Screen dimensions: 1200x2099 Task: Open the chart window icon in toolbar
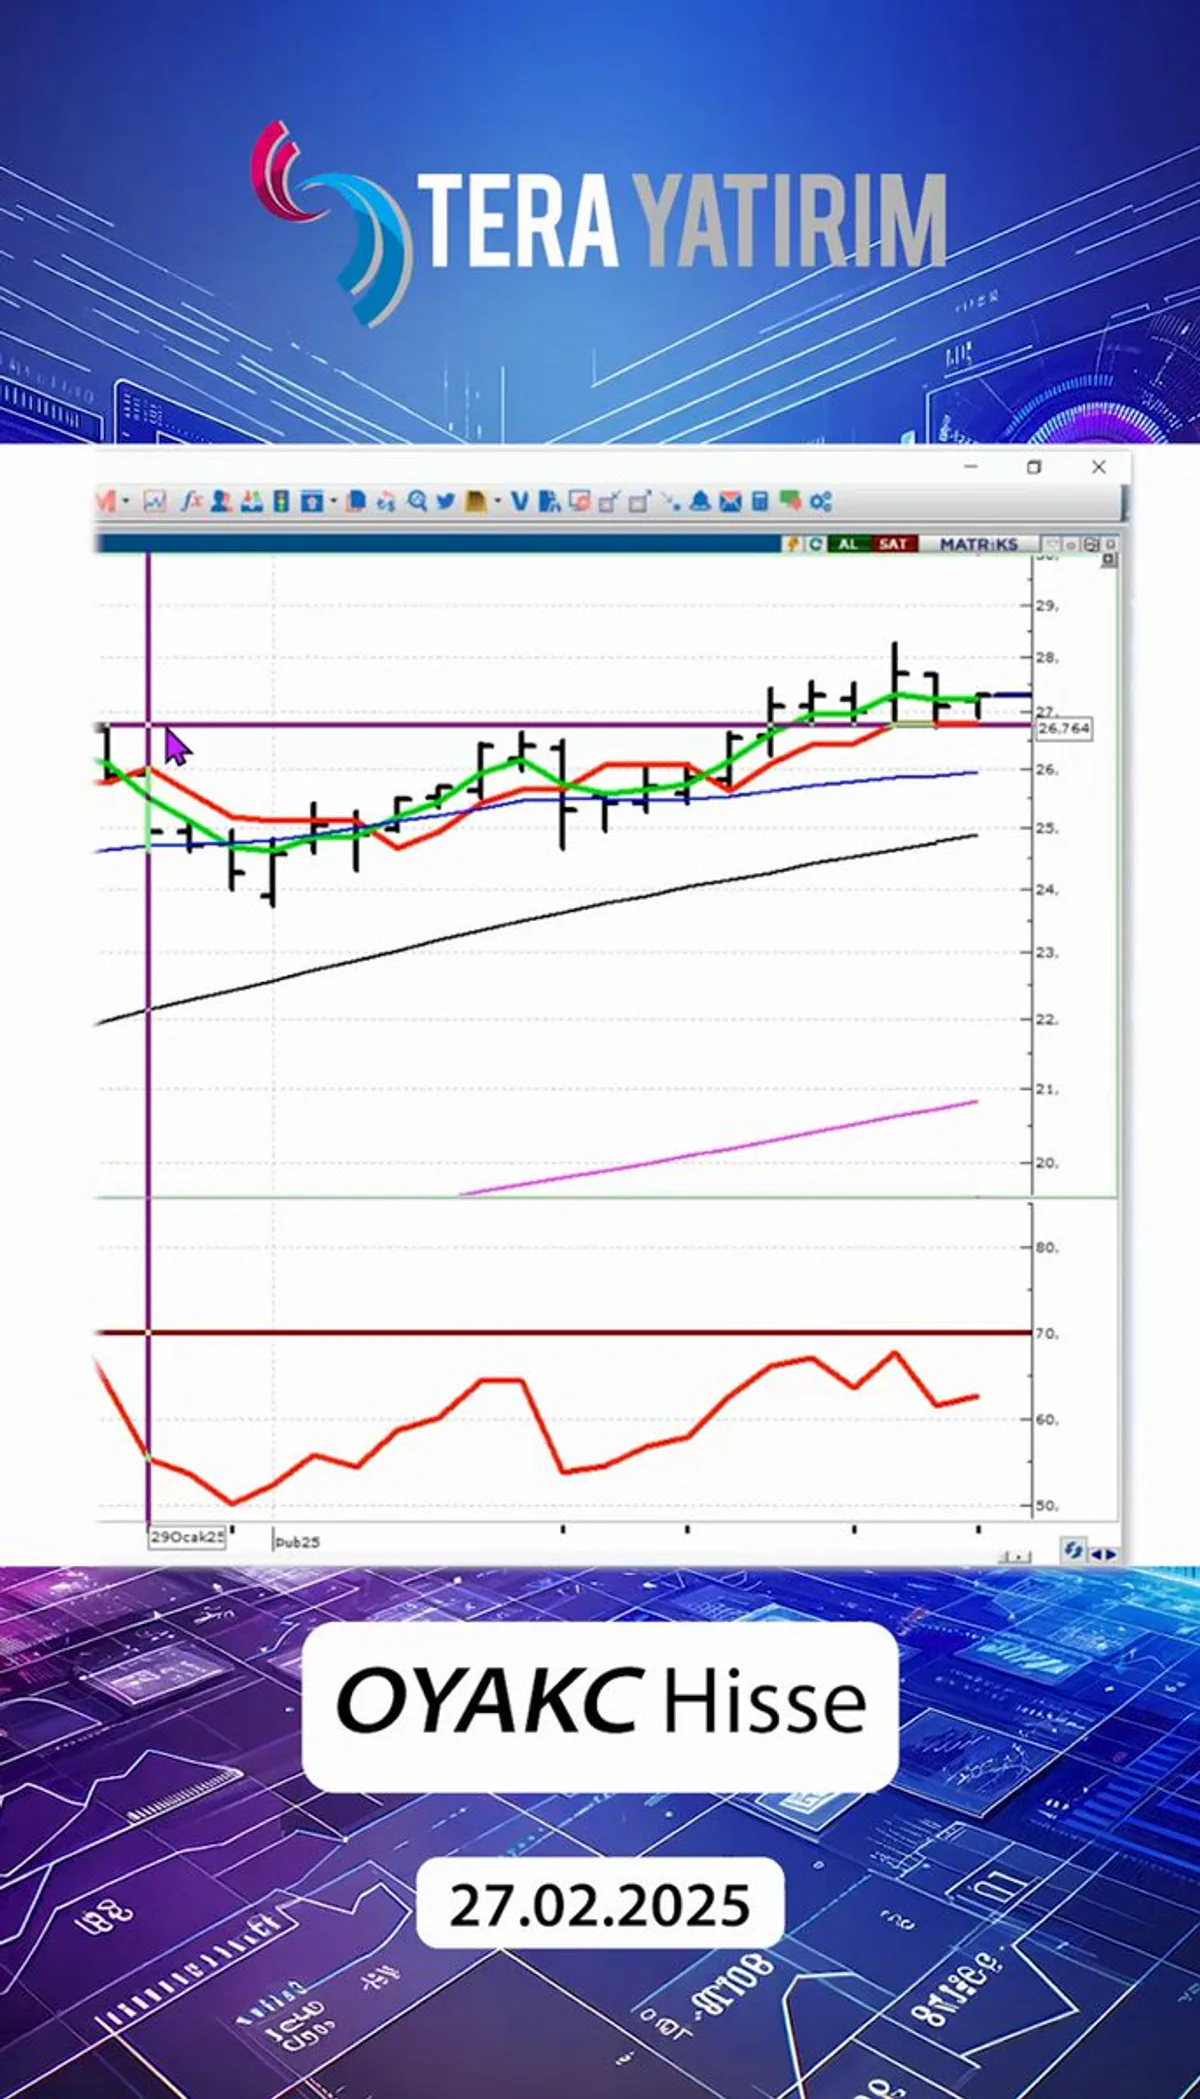click(x=154, y=502)
